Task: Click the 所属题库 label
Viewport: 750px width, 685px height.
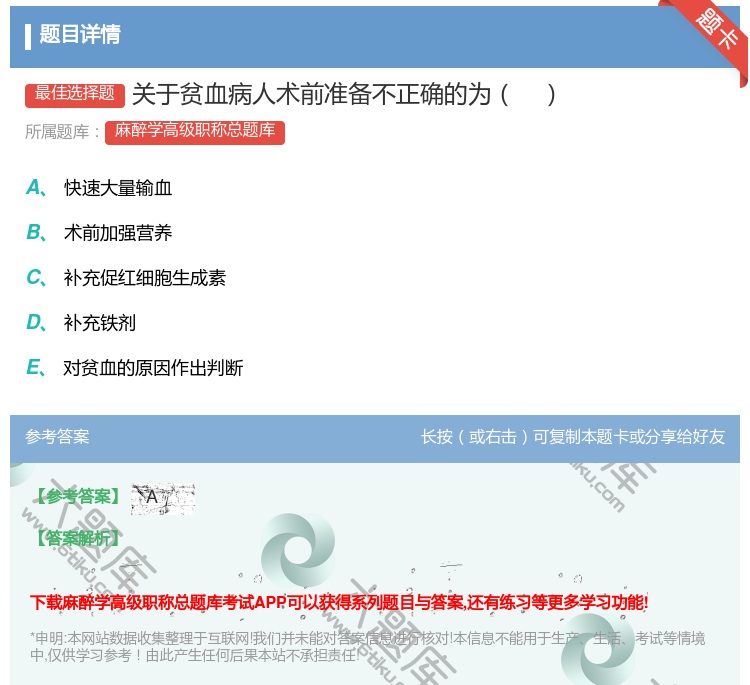Action: [62, 132]
